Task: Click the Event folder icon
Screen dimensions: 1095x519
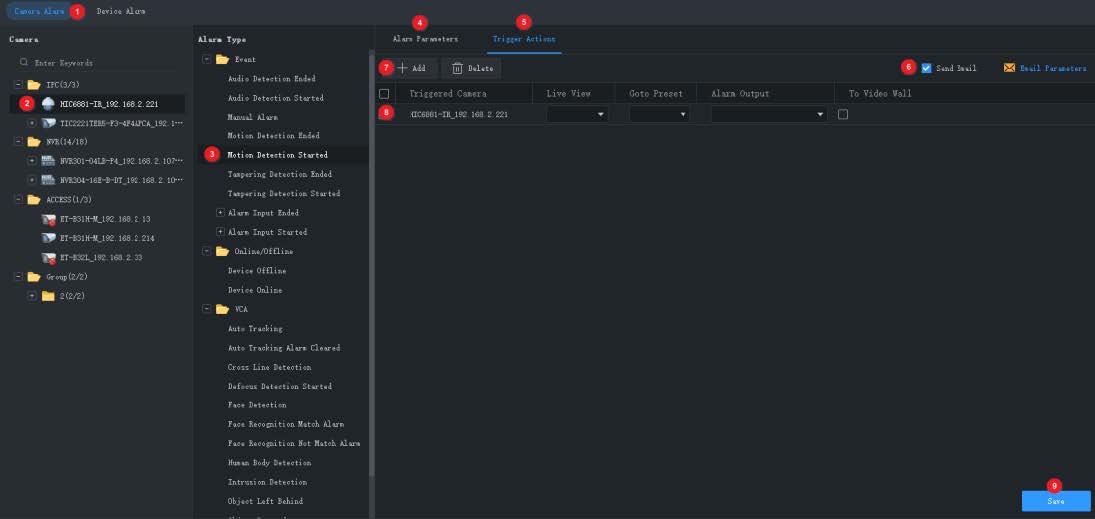Action: (x=222, y=59)
